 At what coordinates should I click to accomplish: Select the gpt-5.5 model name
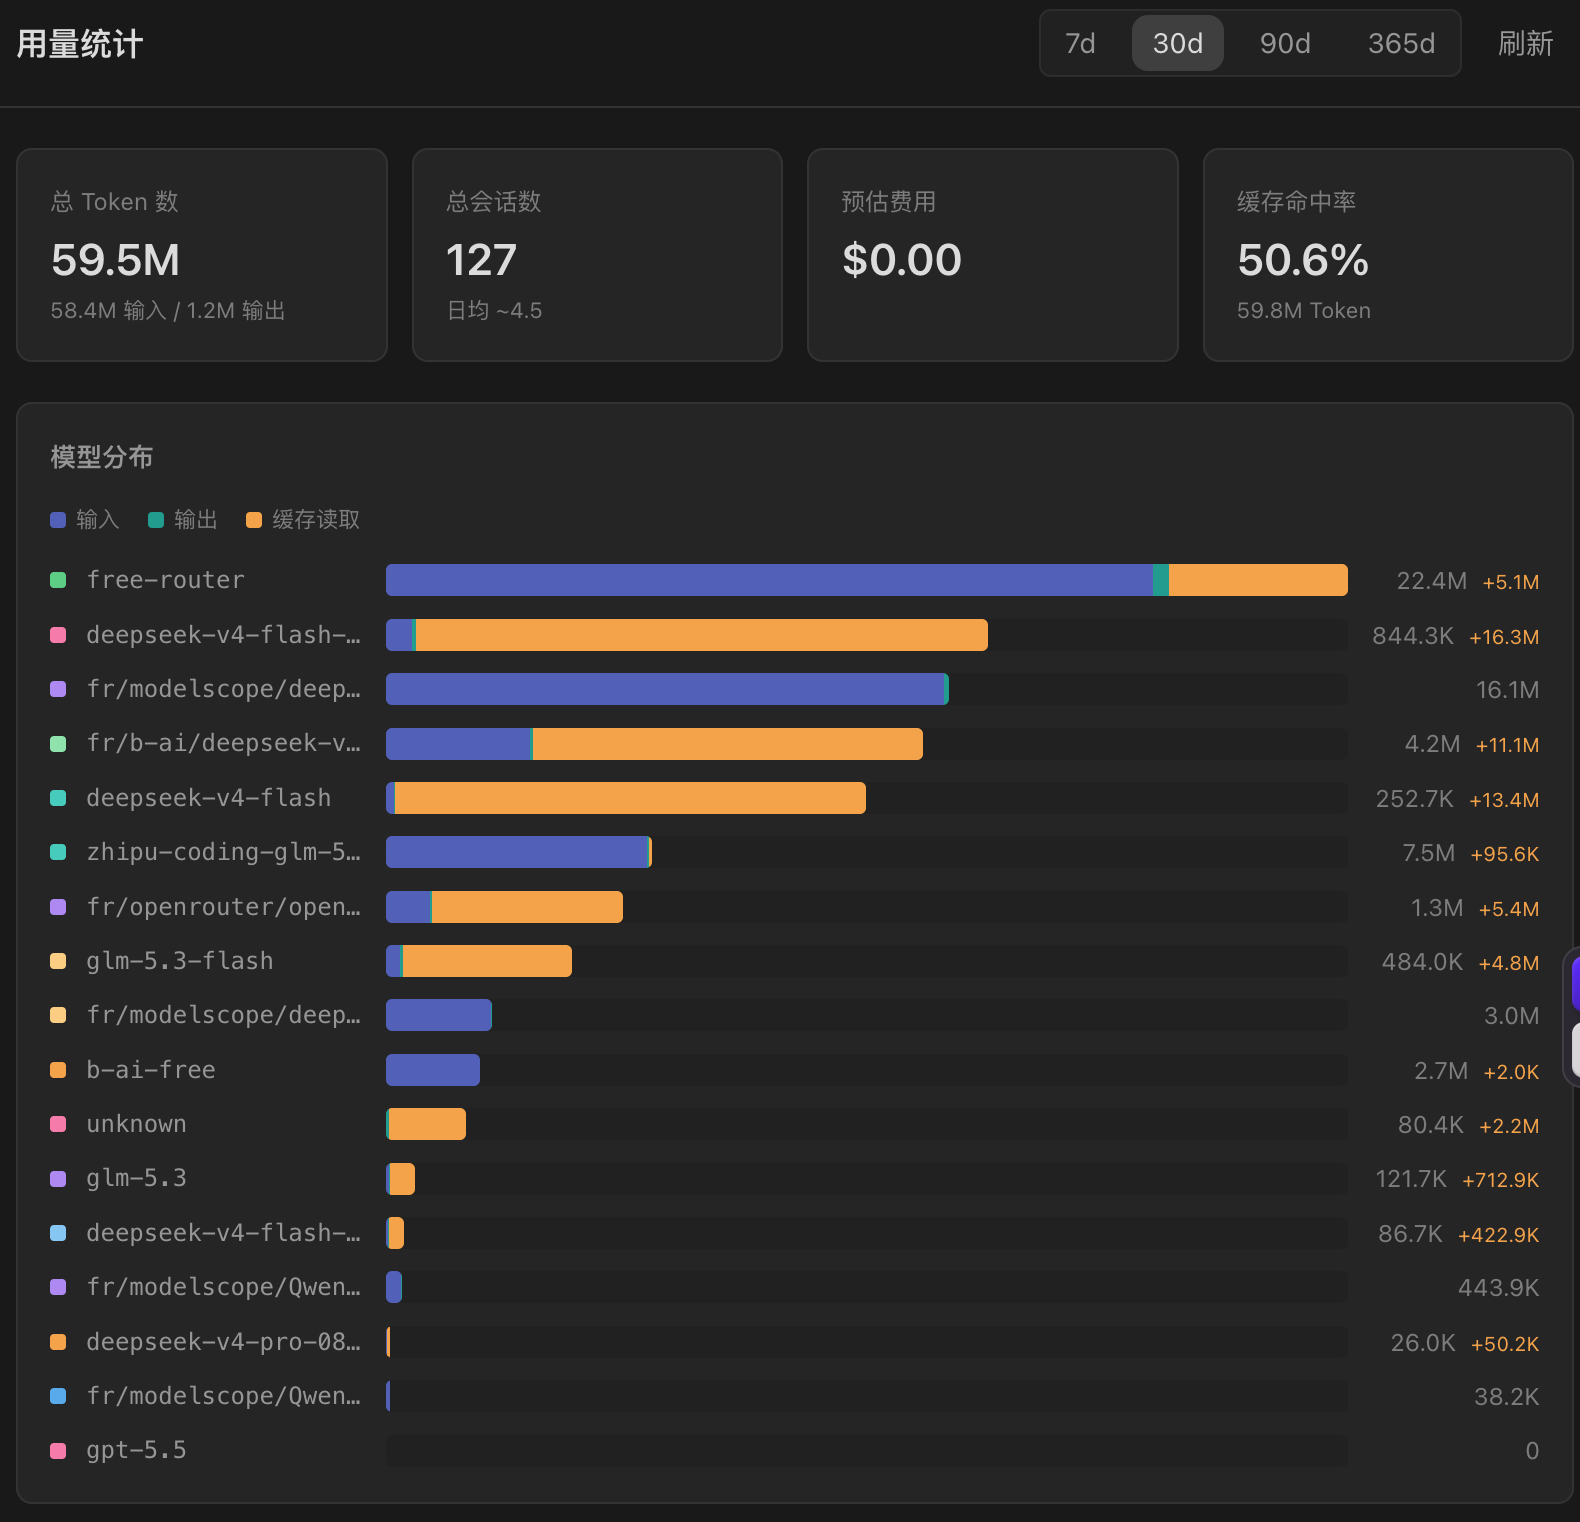click(137, 1450)
